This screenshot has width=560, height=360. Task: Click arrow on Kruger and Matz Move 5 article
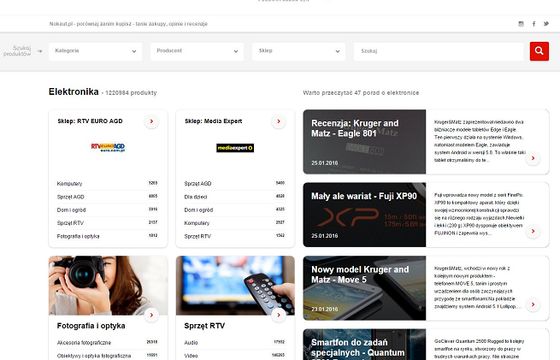(533, 304)
